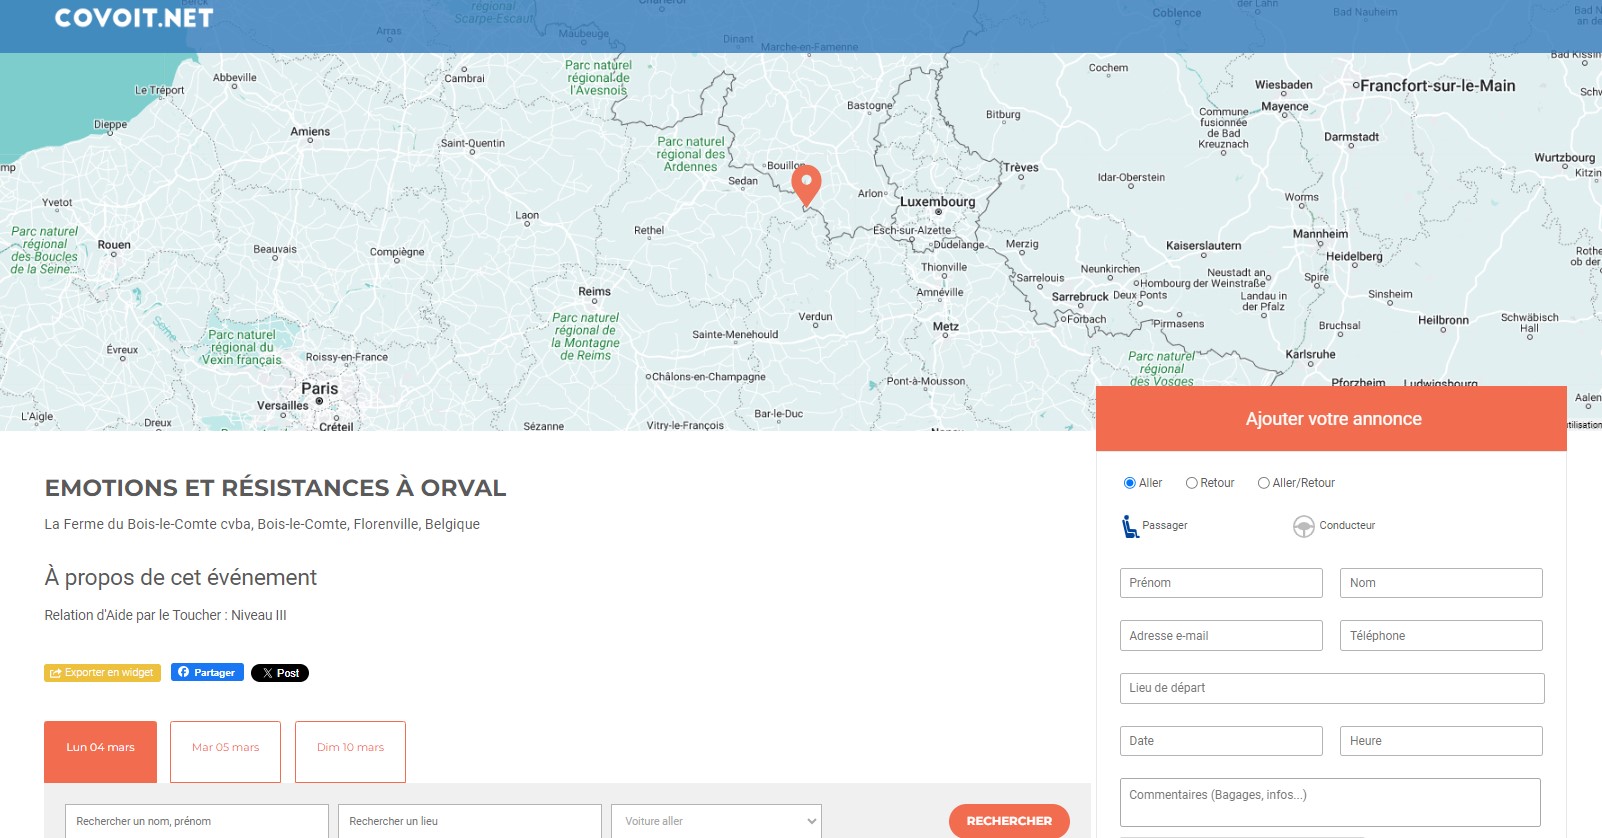Viewport: 1602px width, 838px height.
Task: Focus the Adresse e-mail input
Action: [x=1221, y=636]
